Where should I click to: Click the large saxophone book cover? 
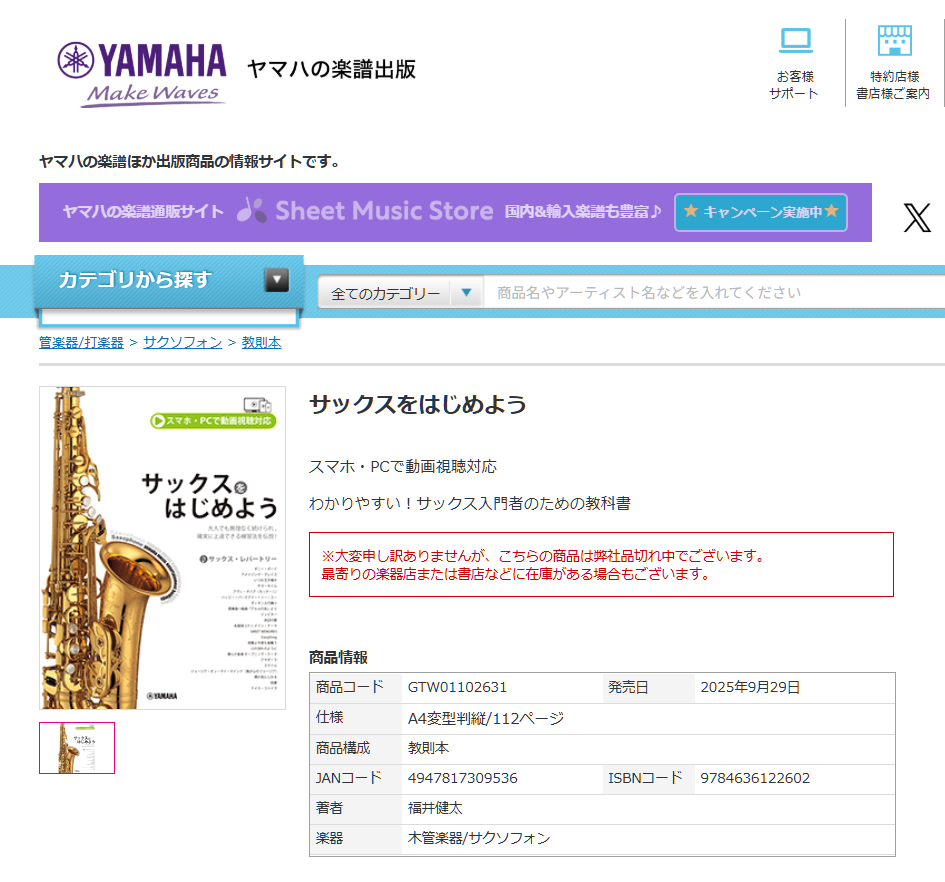pyautogui.click(x=162, y=548)
